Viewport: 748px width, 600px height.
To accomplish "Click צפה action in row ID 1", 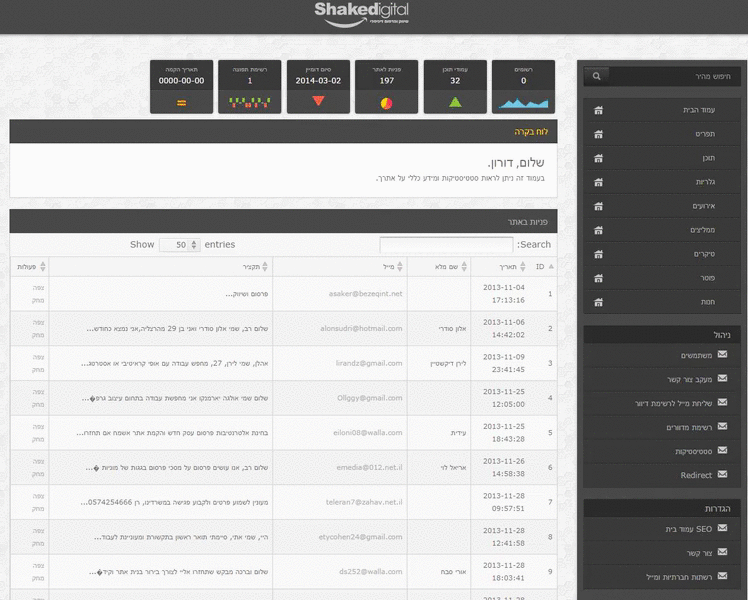I will (38, 288).
